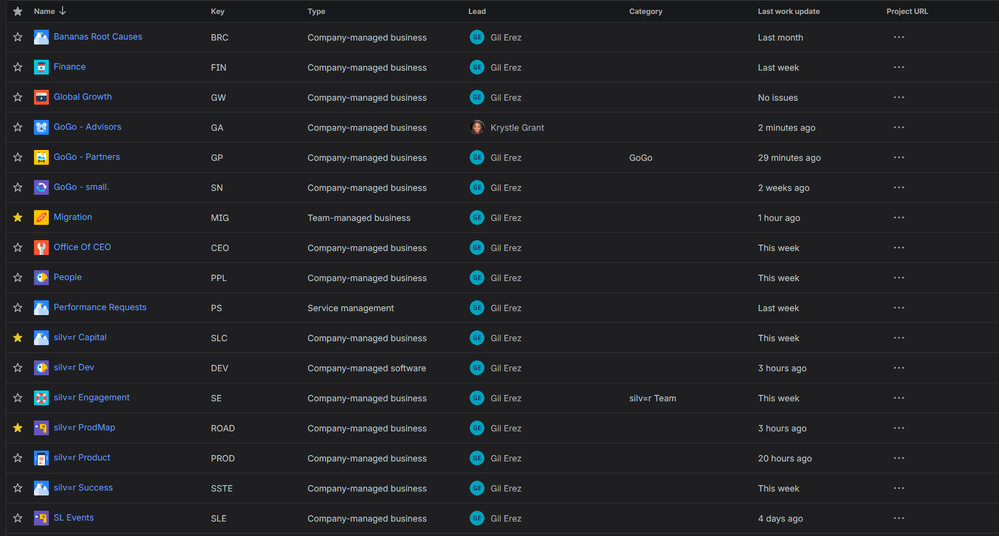Open the Performance Requests project link
Screen dimensions: 999x536
(x=100, y=307)
